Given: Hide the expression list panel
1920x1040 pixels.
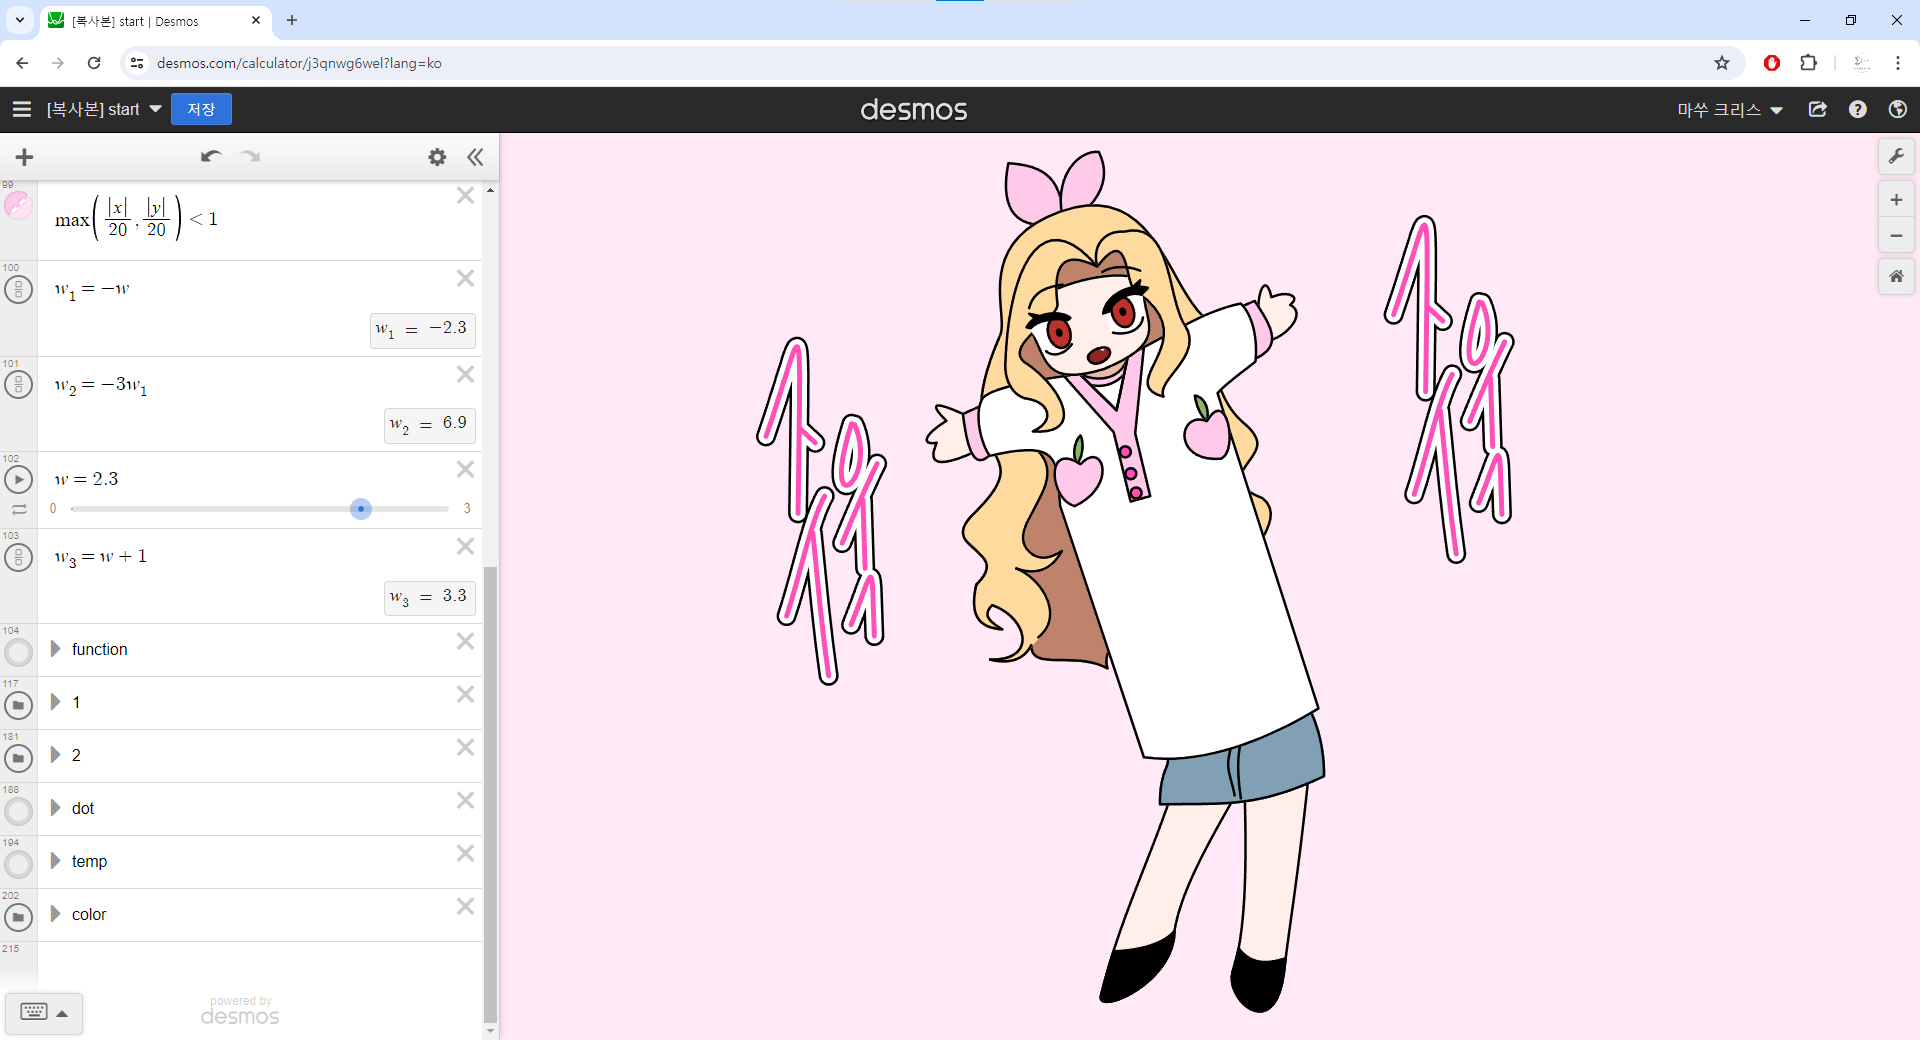Looking at the screenshot, I should 475,157.
